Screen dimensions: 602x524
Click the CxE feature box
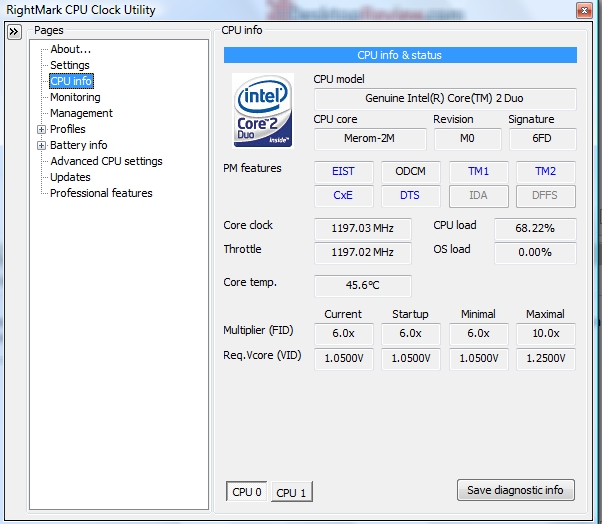click(344, 196)
